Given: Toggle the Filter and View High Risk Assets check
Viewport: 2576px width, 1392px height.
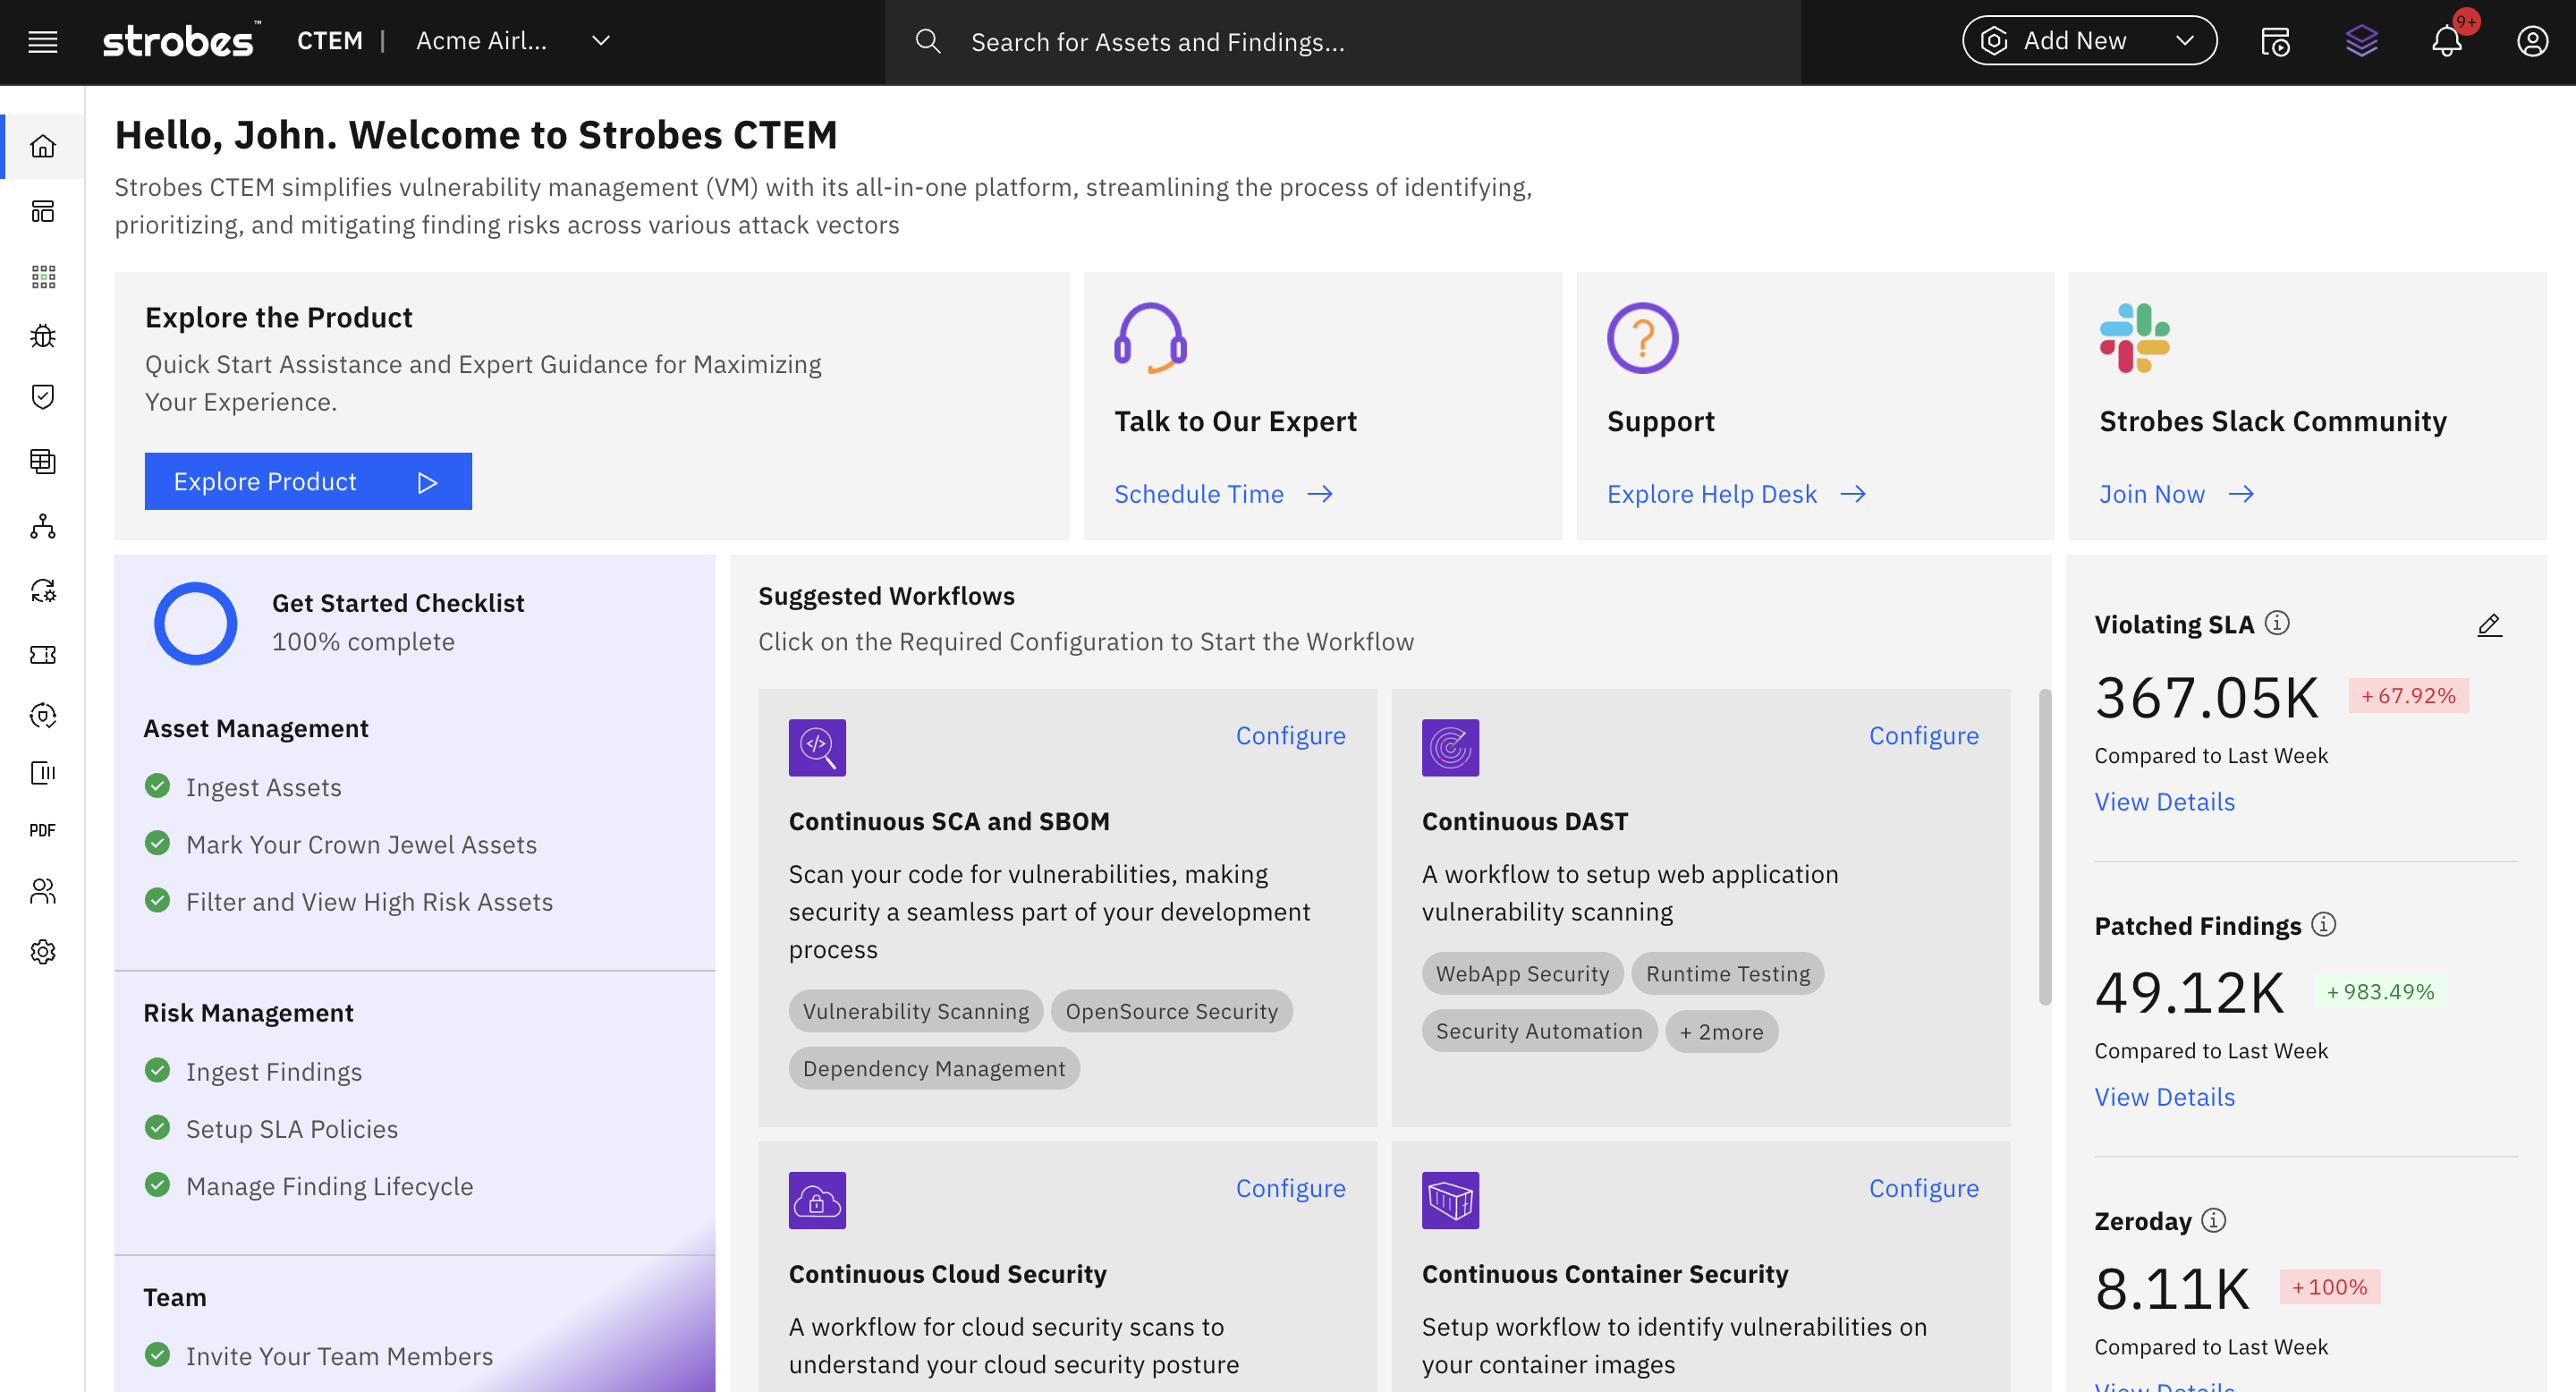Looking at the screenshot, I should [157, 900].
